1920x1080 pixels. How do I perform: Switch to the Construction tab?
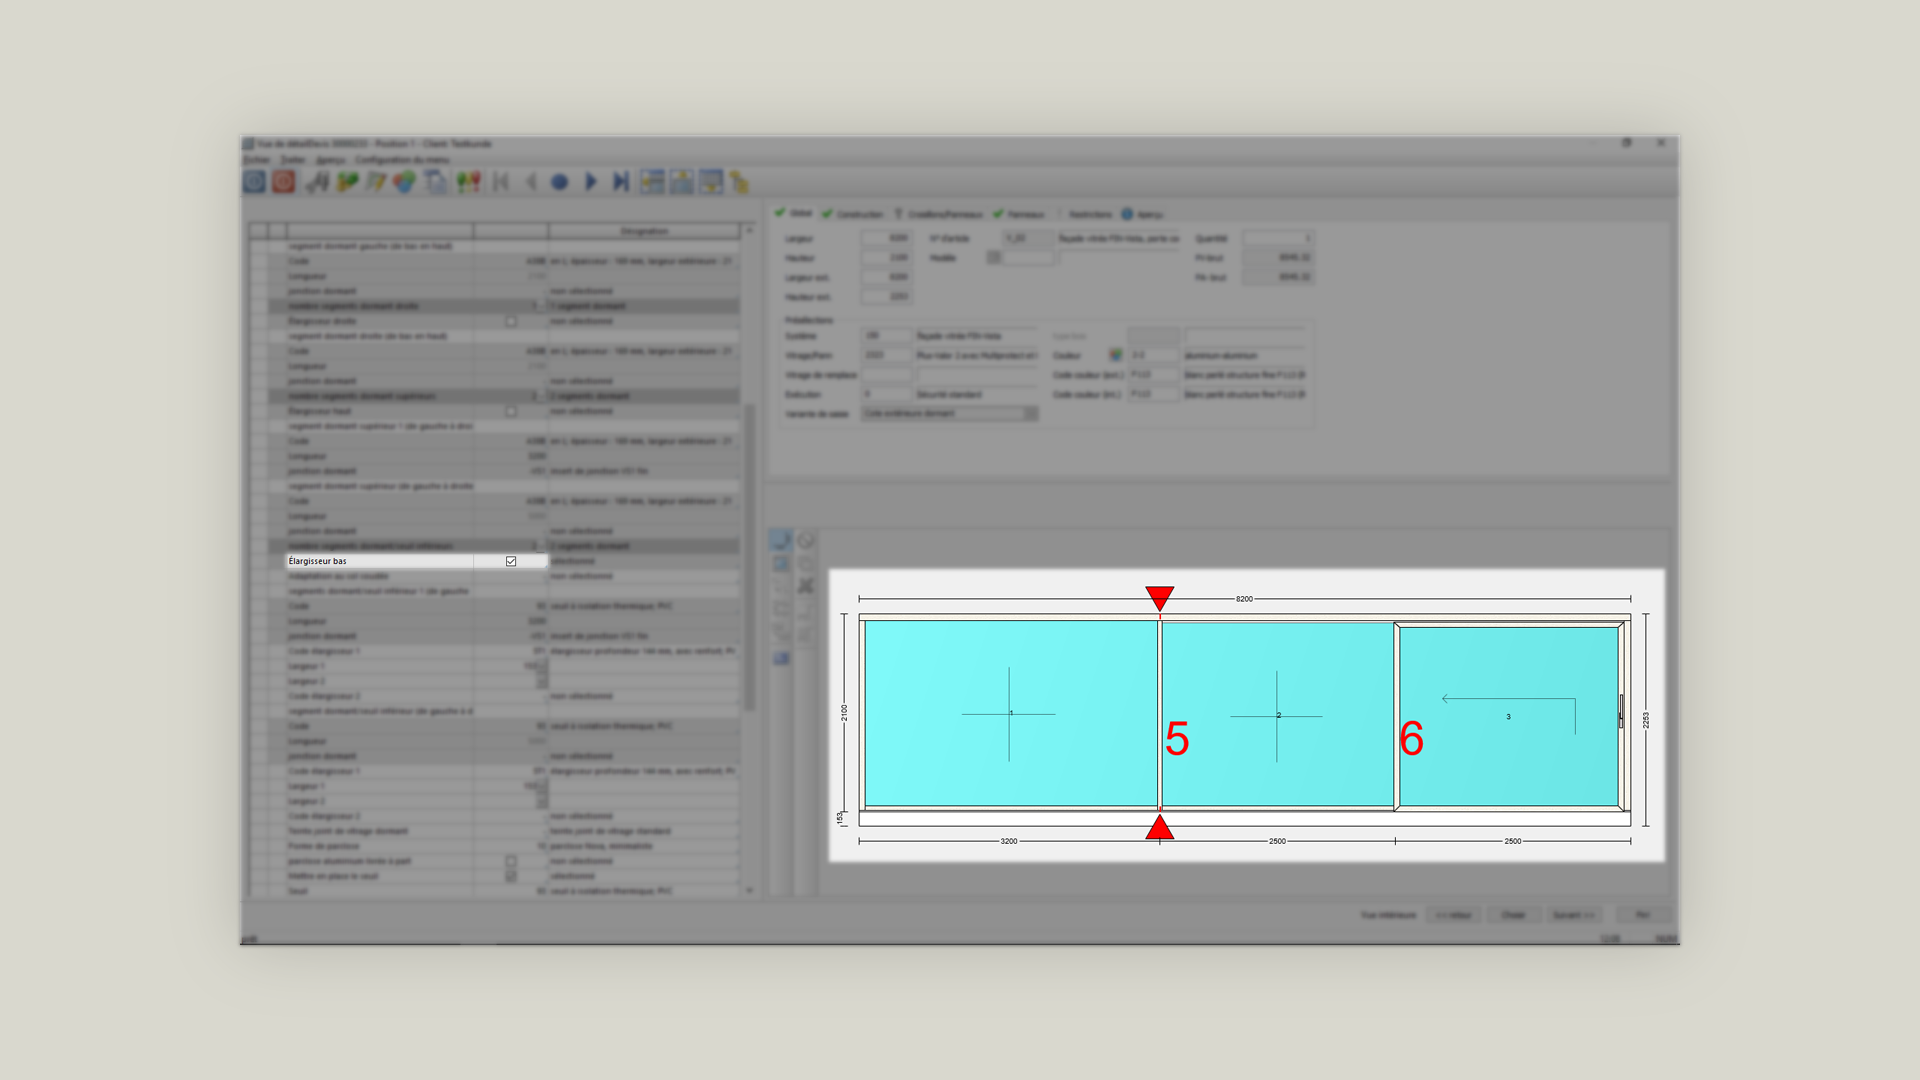[853, 214]
